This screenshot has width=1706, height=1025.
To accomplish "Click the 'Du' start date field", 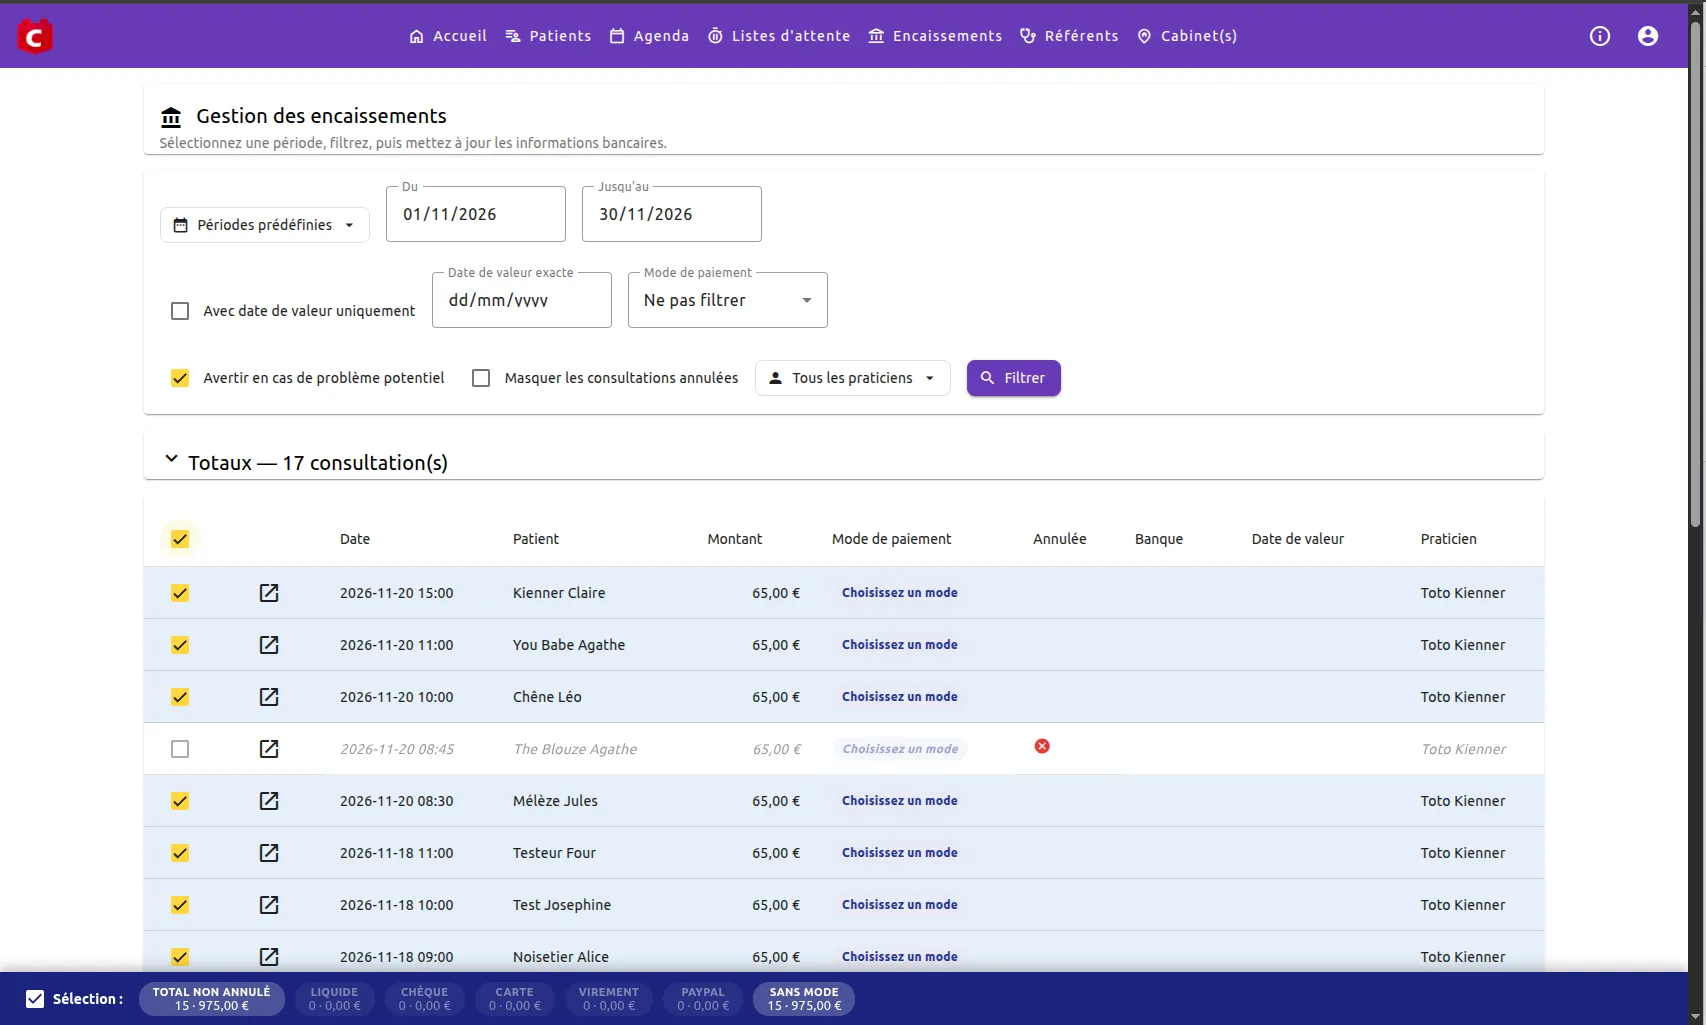I will coord(476,214).
